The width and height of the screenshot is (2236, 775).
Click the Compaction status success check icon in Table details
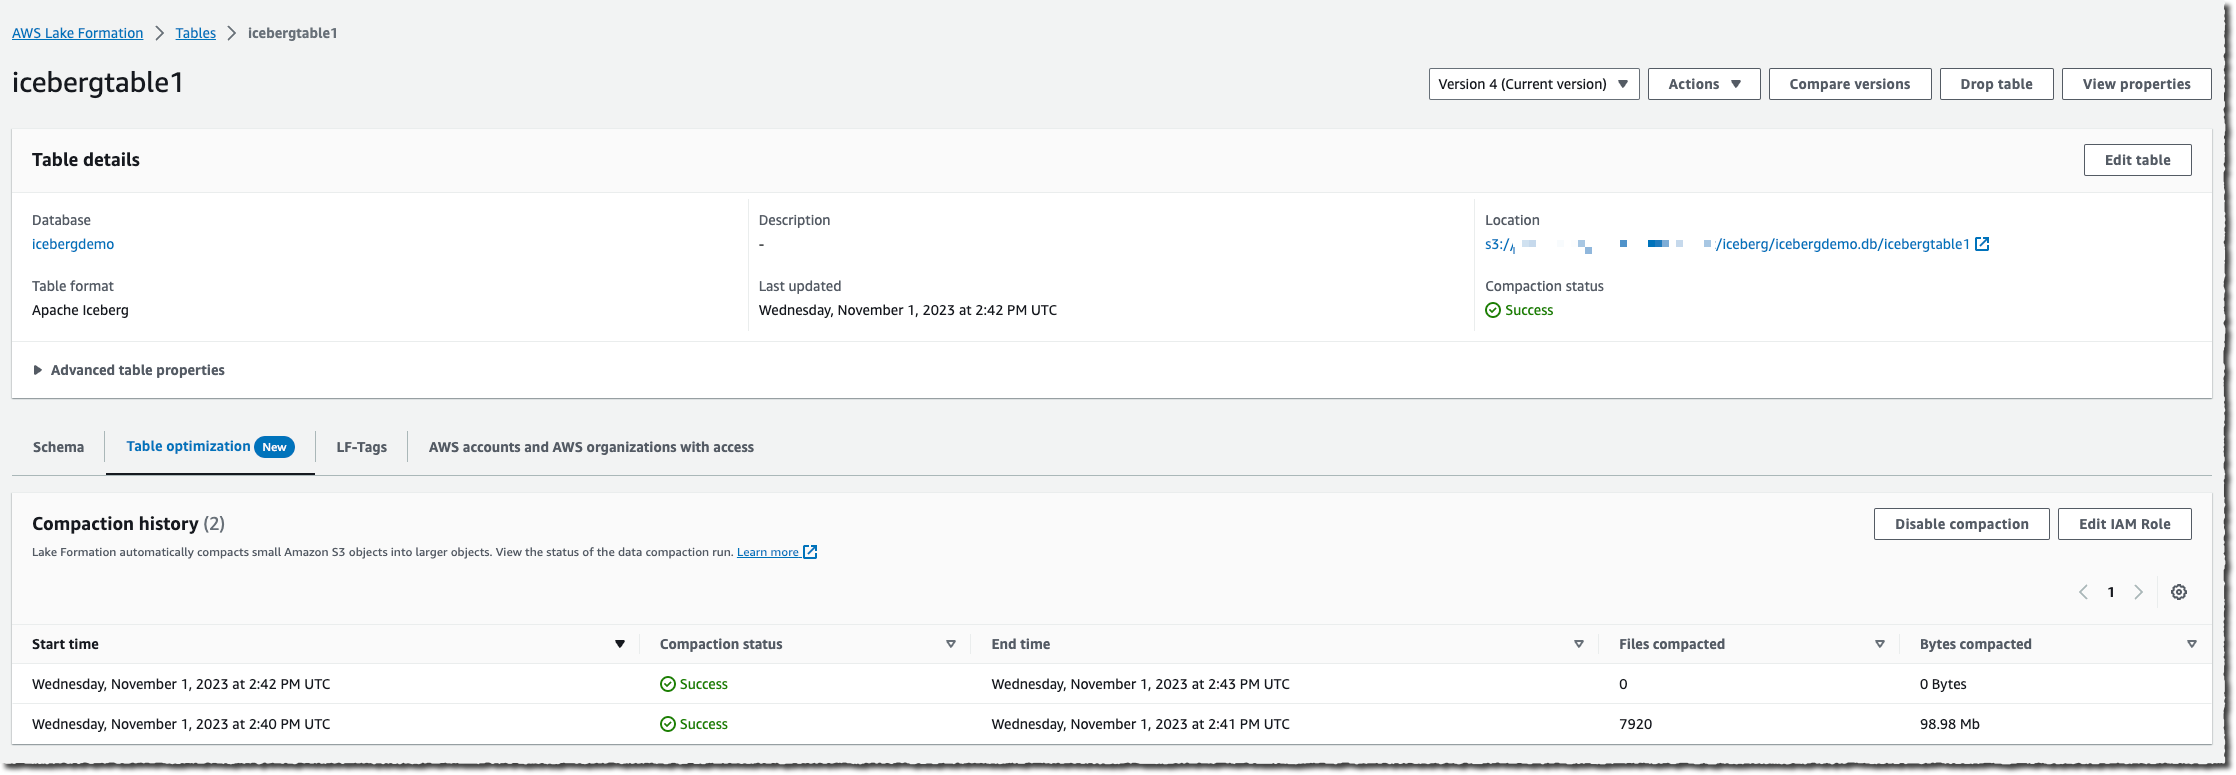[x=1493, y=310]
